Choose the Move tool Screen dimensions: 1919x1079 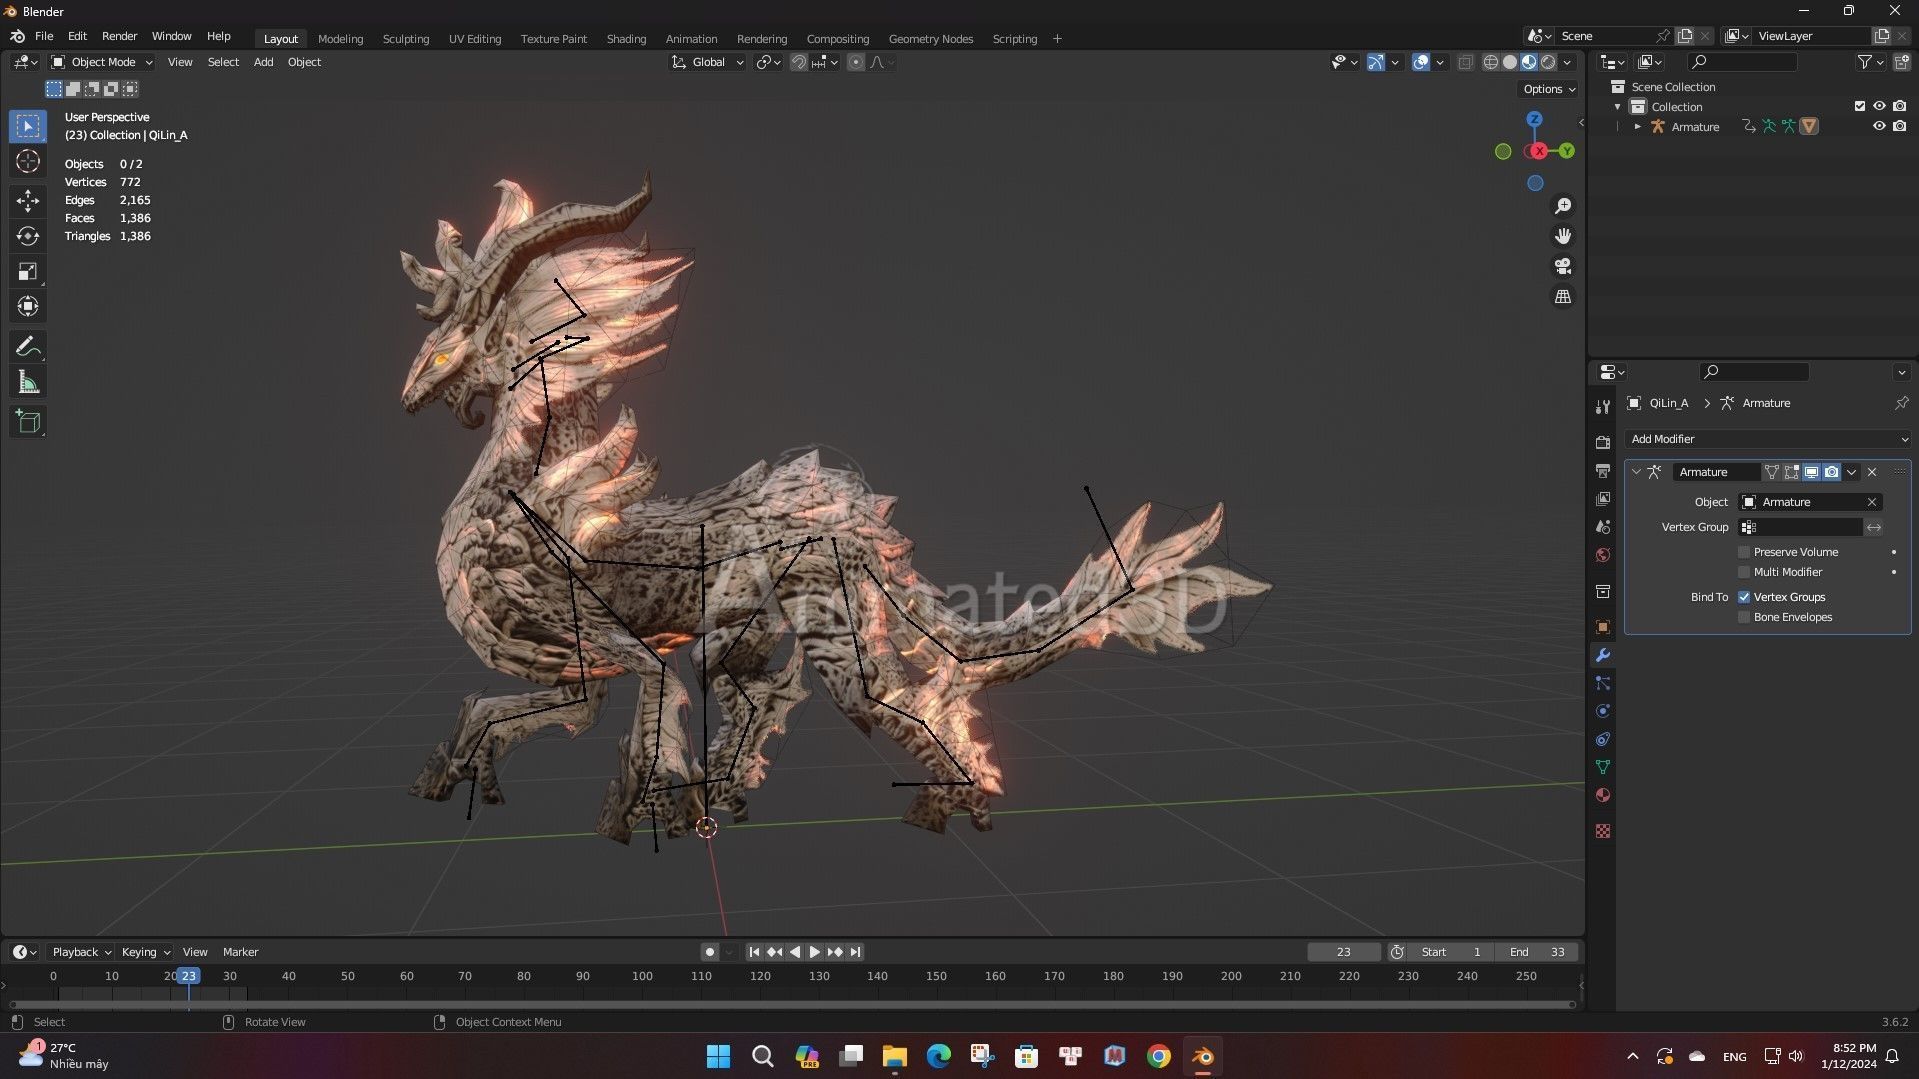coord(28,201)
